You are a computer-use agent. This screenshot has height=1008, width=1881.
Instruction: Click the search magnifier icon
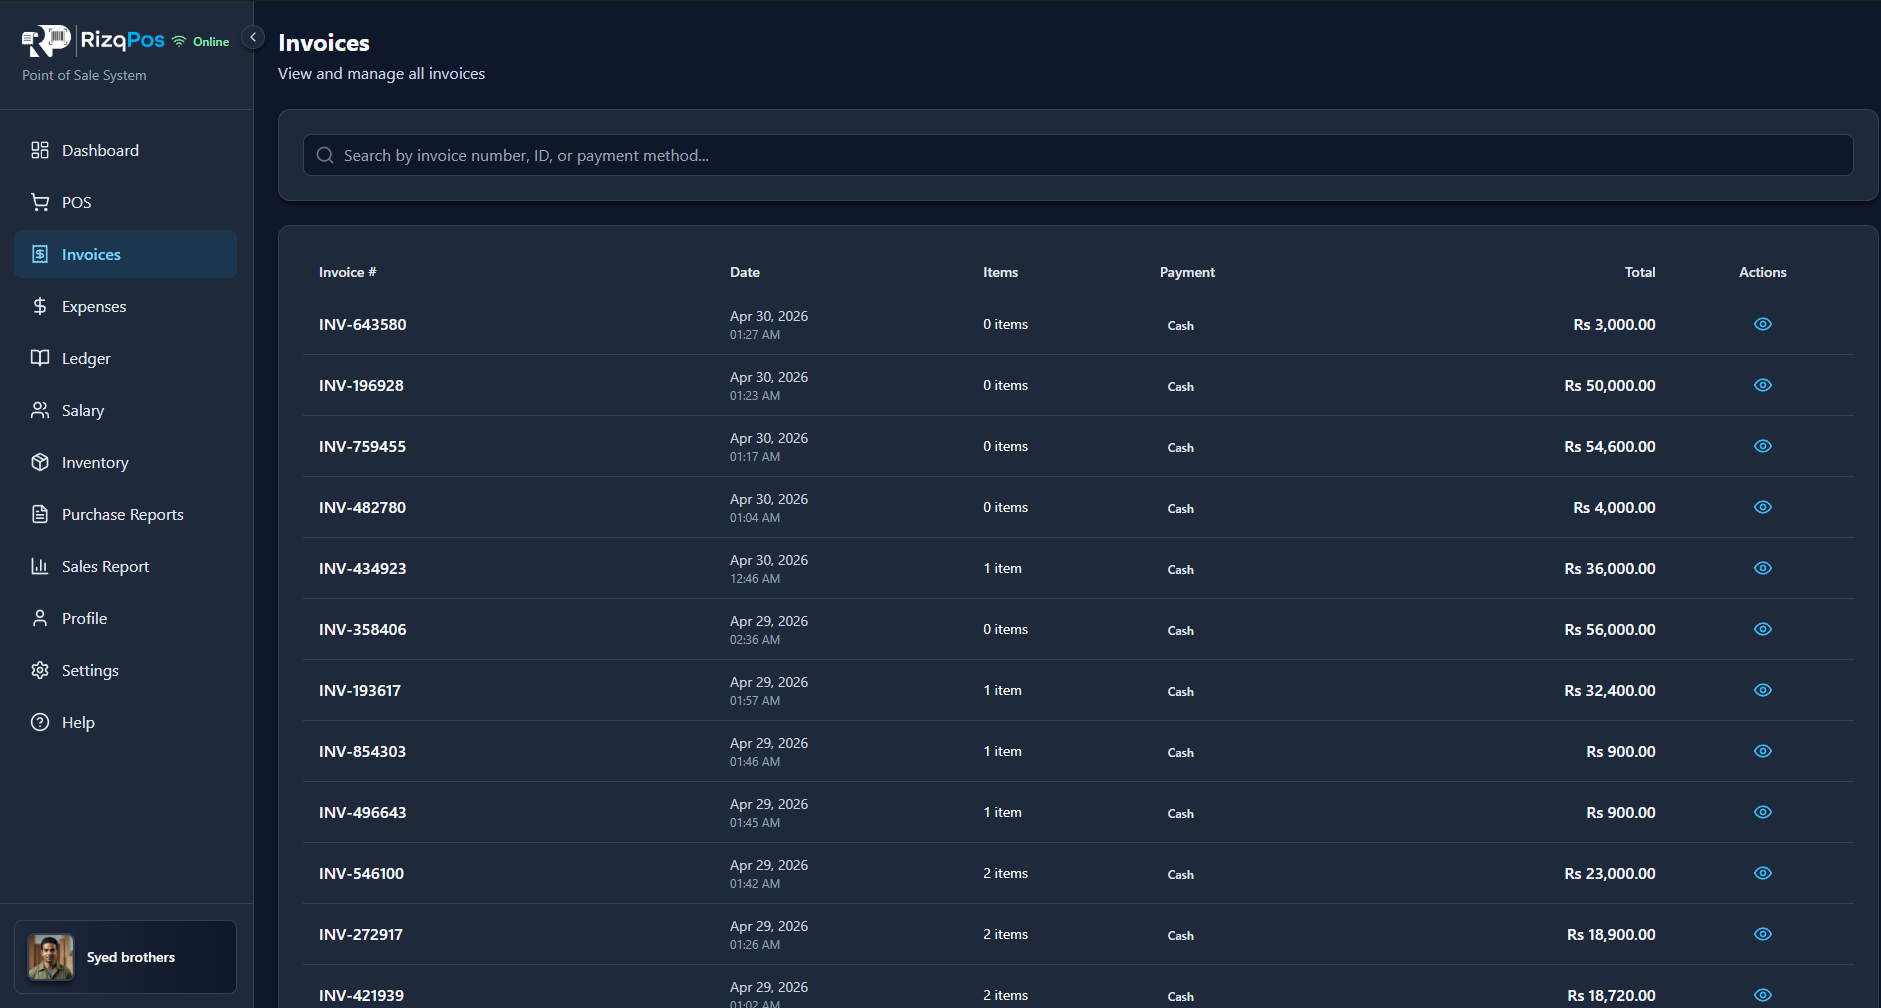click(324, 155)
